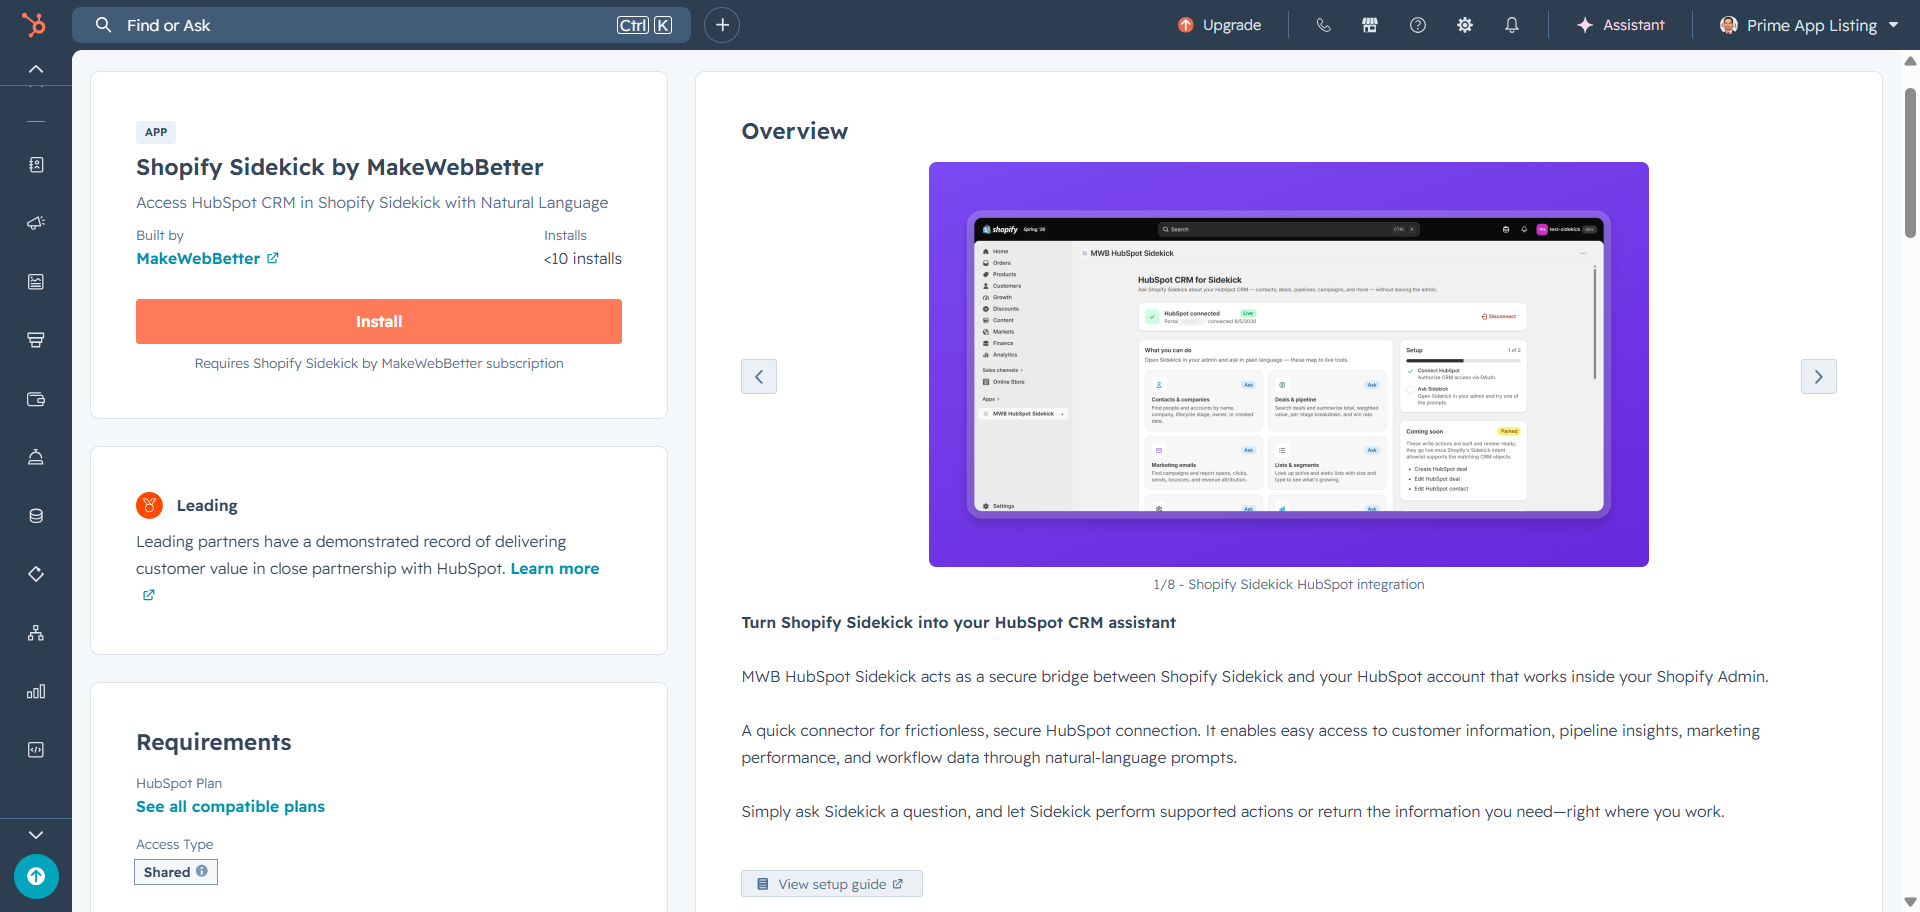Collapse sidebar with the up chevron
1920x912 pixels.
click(36, 69)
